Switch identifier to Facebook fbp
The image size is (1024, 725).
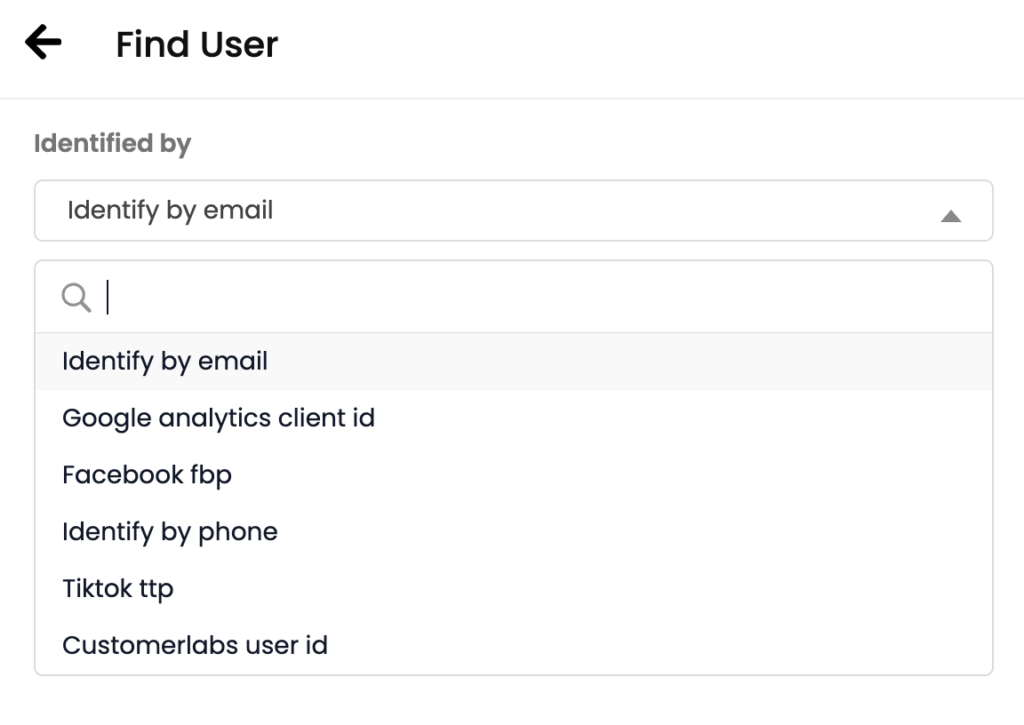point(147,475)
